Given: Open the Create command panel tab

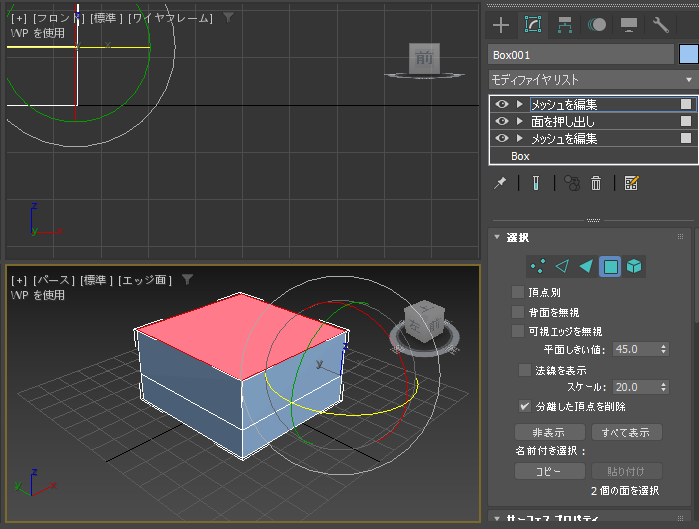Looking at the screenshot, I should tap(501, 25).
